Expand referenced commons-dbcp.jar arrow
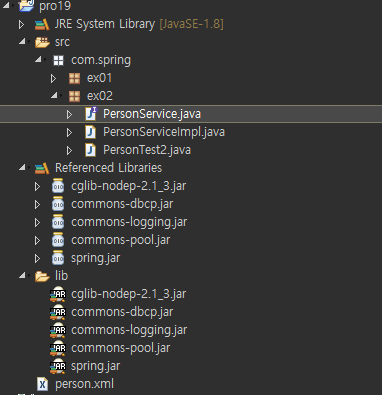The image size is (382, 395). pos(37,204)
